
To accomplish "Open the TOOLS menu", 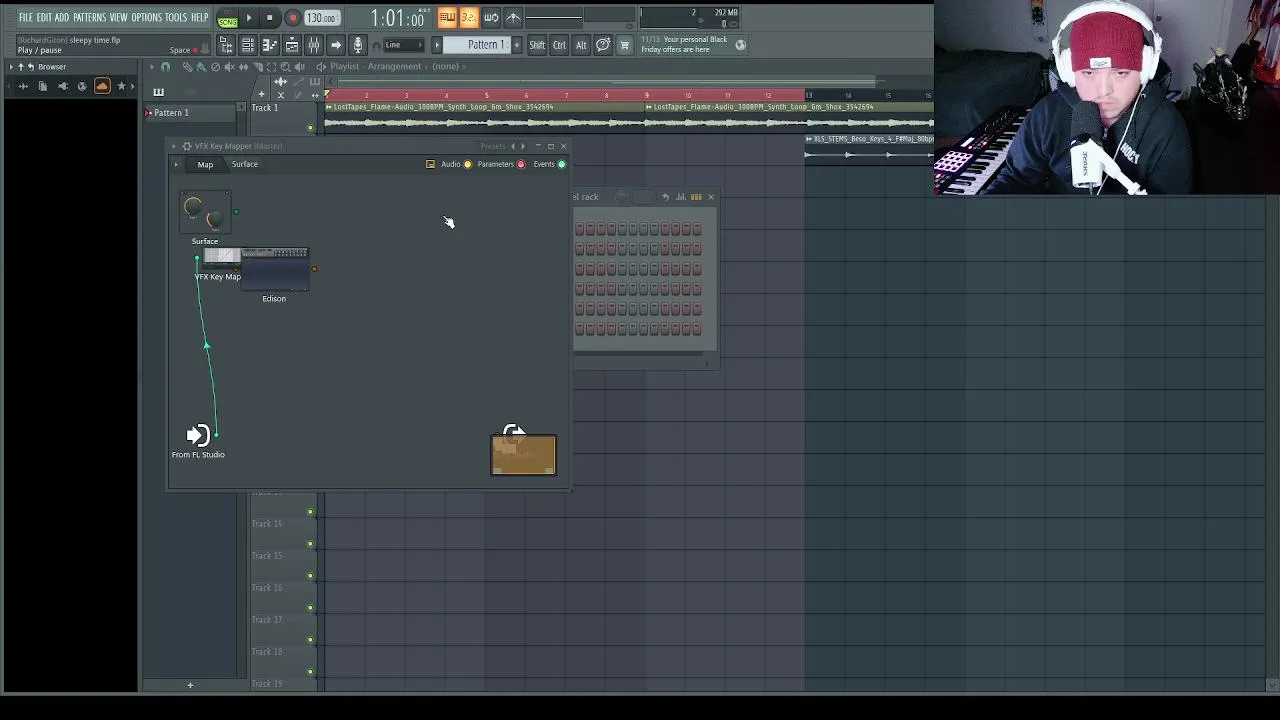I will (x=176, y=18).
